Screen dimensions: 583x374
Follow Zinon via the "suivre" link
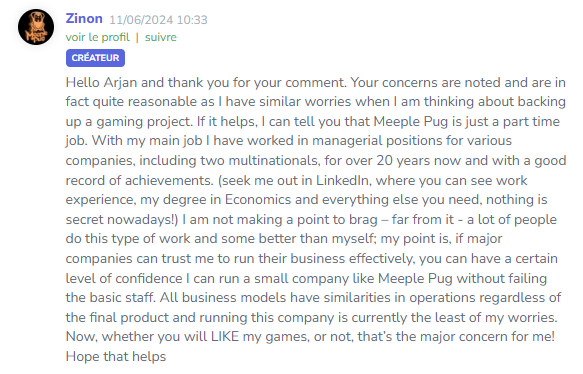tap(161, 37)
